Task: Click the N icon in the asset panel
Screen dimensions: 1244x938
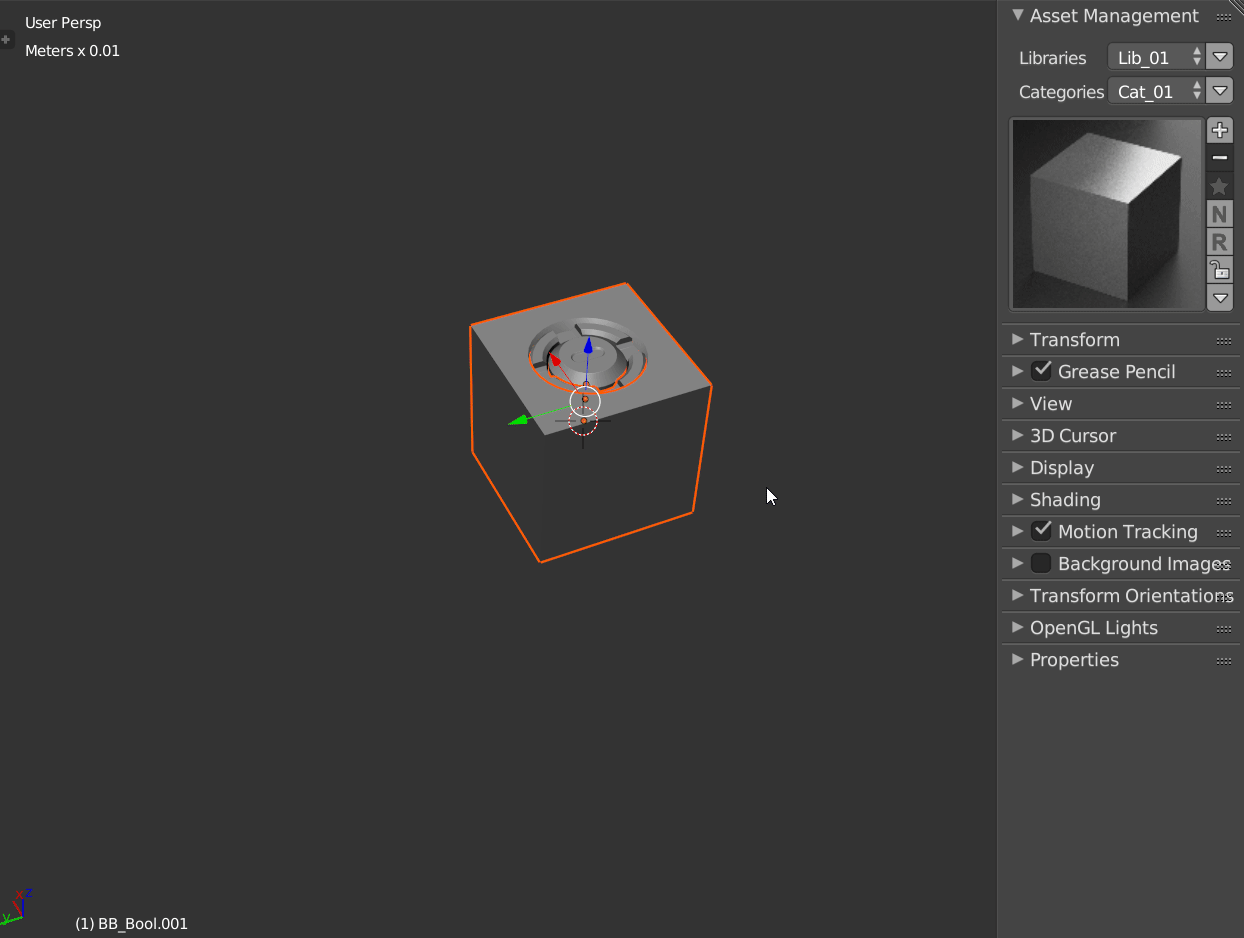Action: [x=1219, y=213]
